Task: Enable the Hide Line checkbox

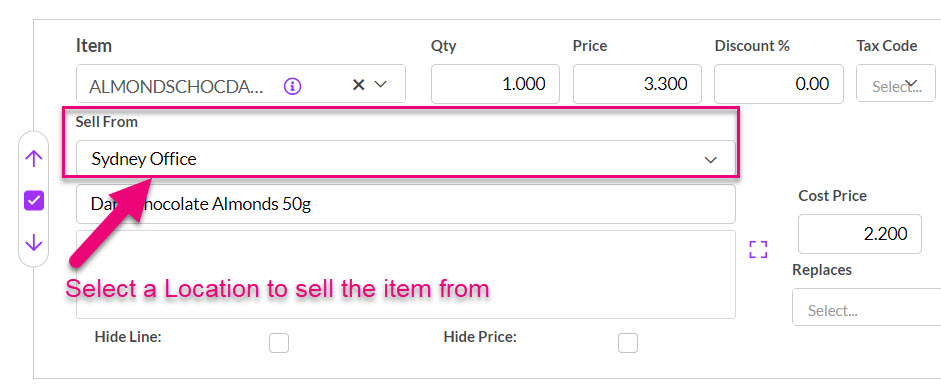Action: pos(278,343)
